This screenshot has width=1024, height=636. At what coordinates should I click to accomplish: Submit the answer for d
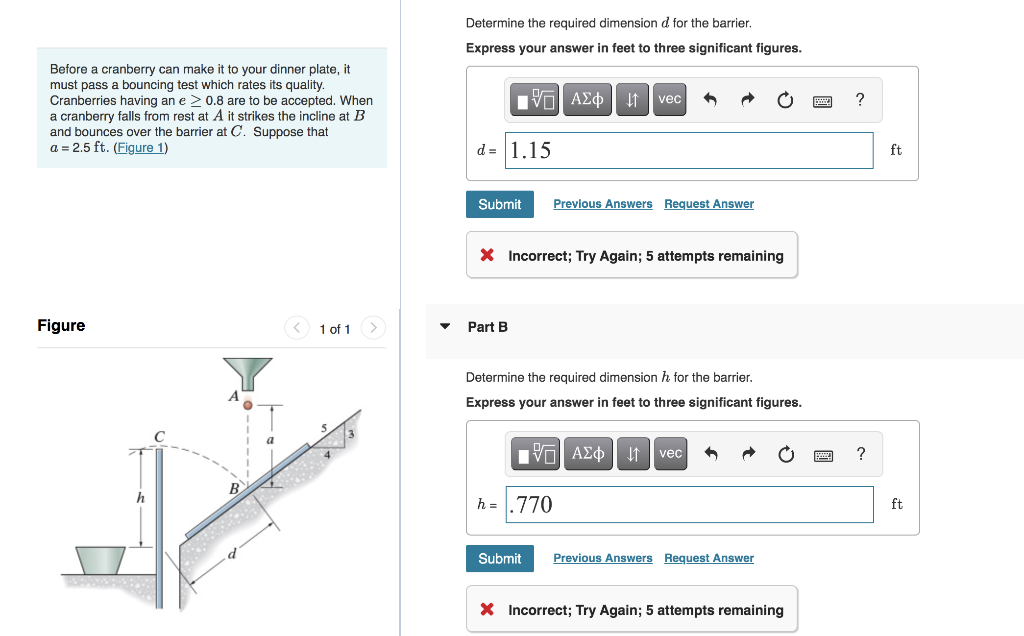point(500,204)
